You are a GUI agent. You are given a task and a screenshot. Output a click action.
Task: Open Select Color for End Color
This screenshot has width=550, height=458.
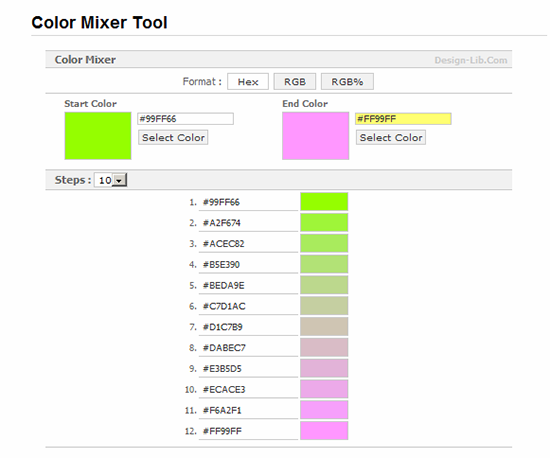click(x=391, y=137)
